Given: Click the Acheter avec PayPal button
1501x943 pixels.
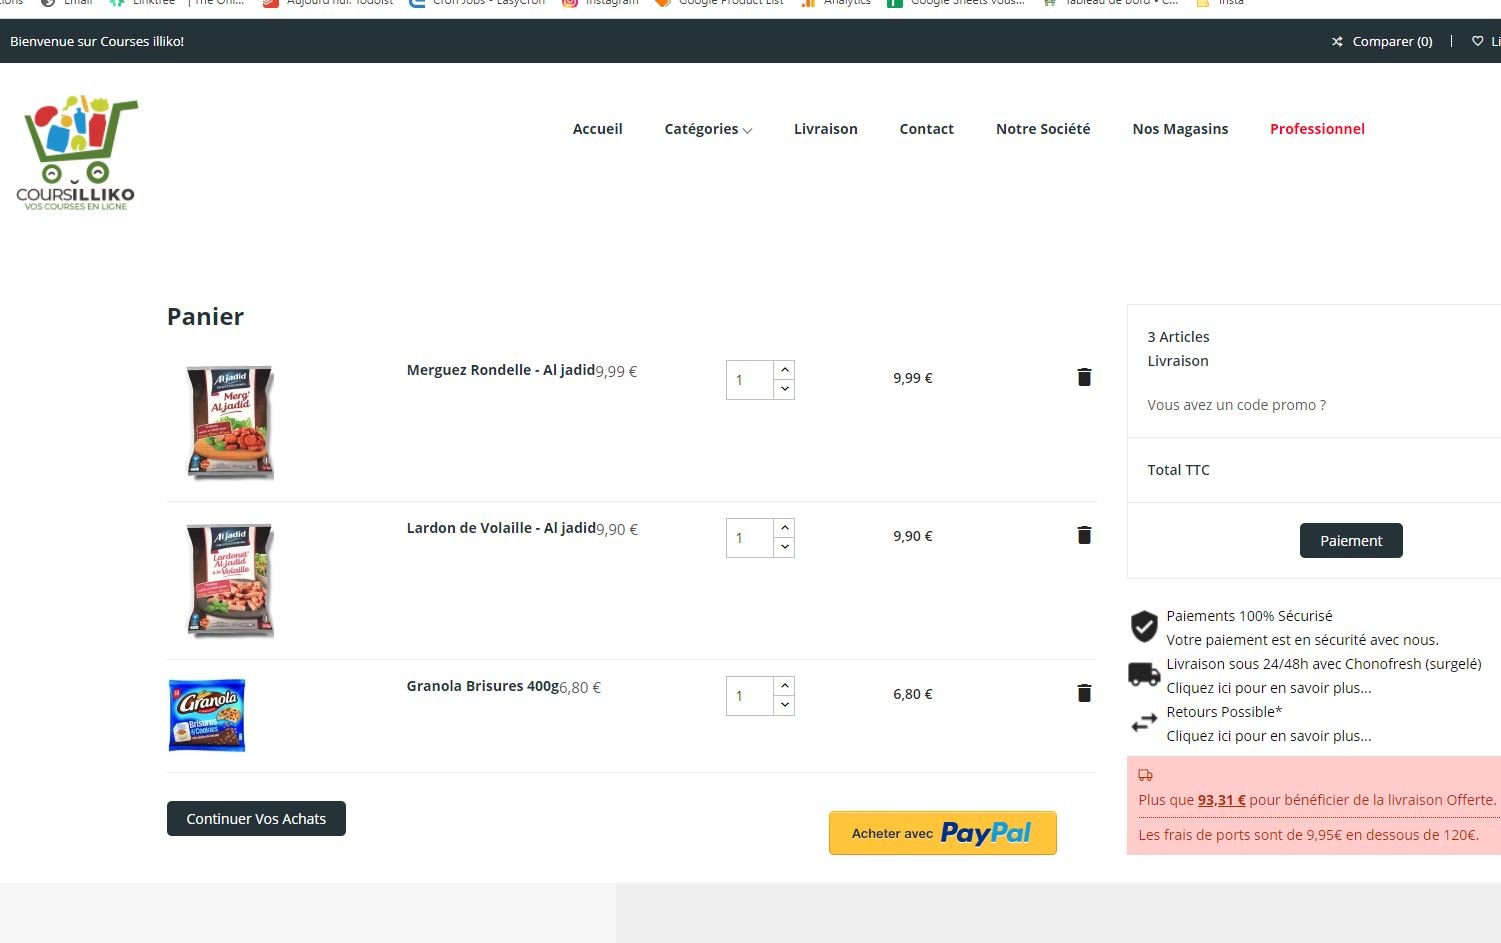Looking at the screenshot, I should pos(943,833).
